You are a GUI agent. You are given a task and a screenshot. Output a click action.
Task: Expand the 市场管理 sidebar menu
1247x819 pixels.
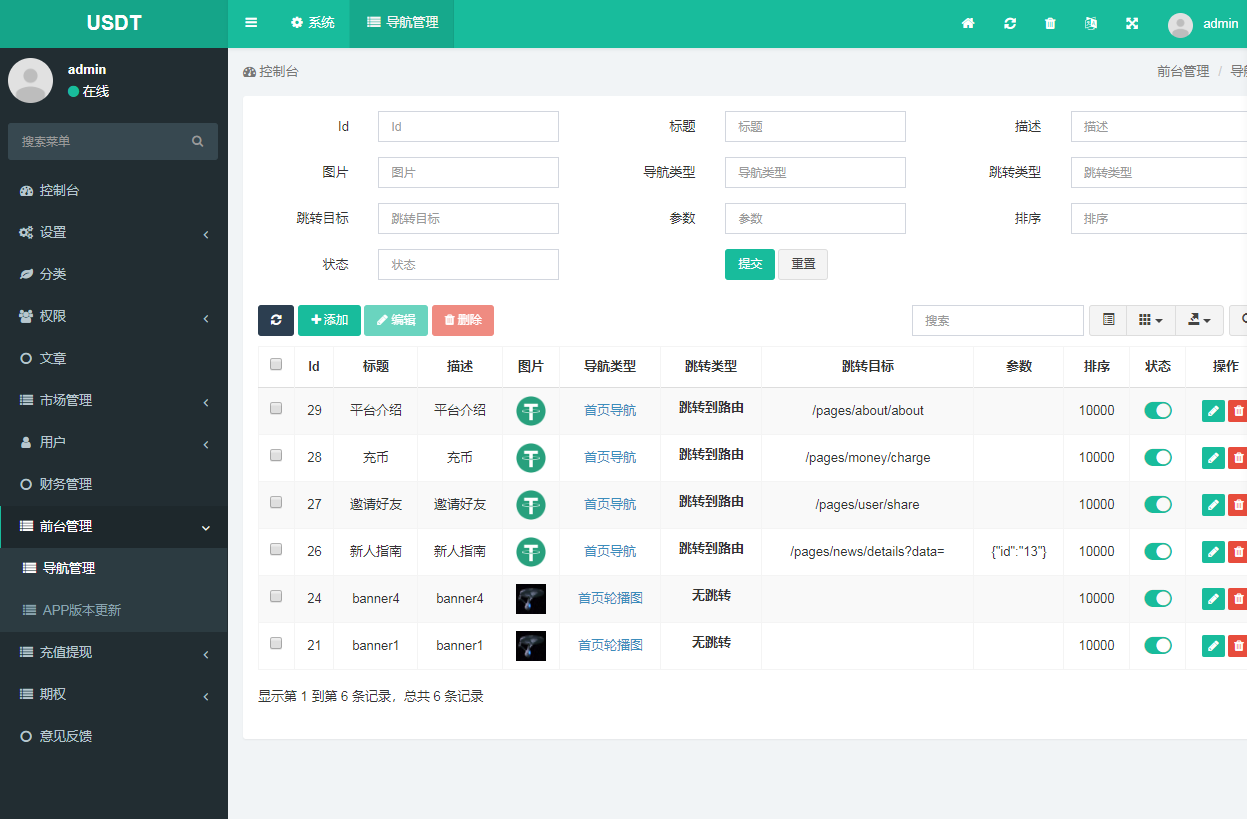click(114, 400)
